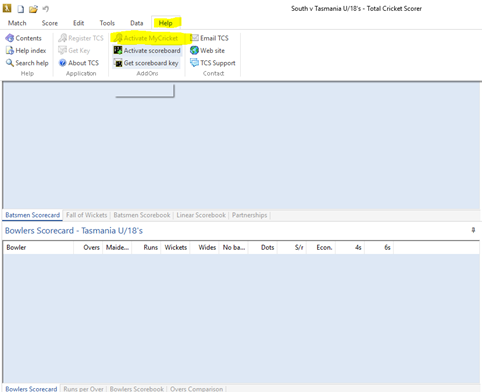Click the Wides column header
Screen dimensions: 482x392
204,247
